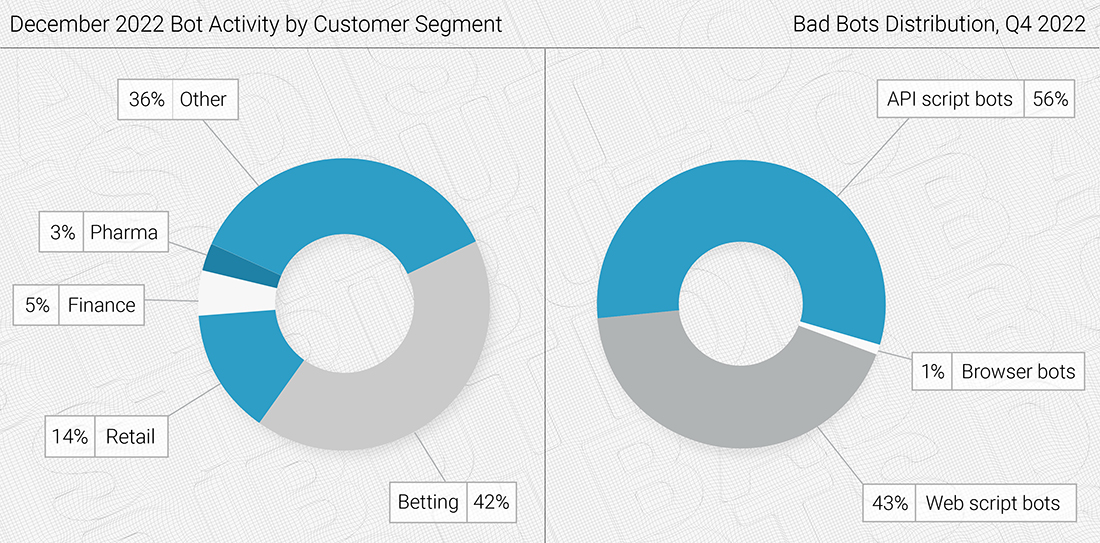Select the dark blue Pharma slice
This screenshot has height=543, width=1100.
click(242, 267)
